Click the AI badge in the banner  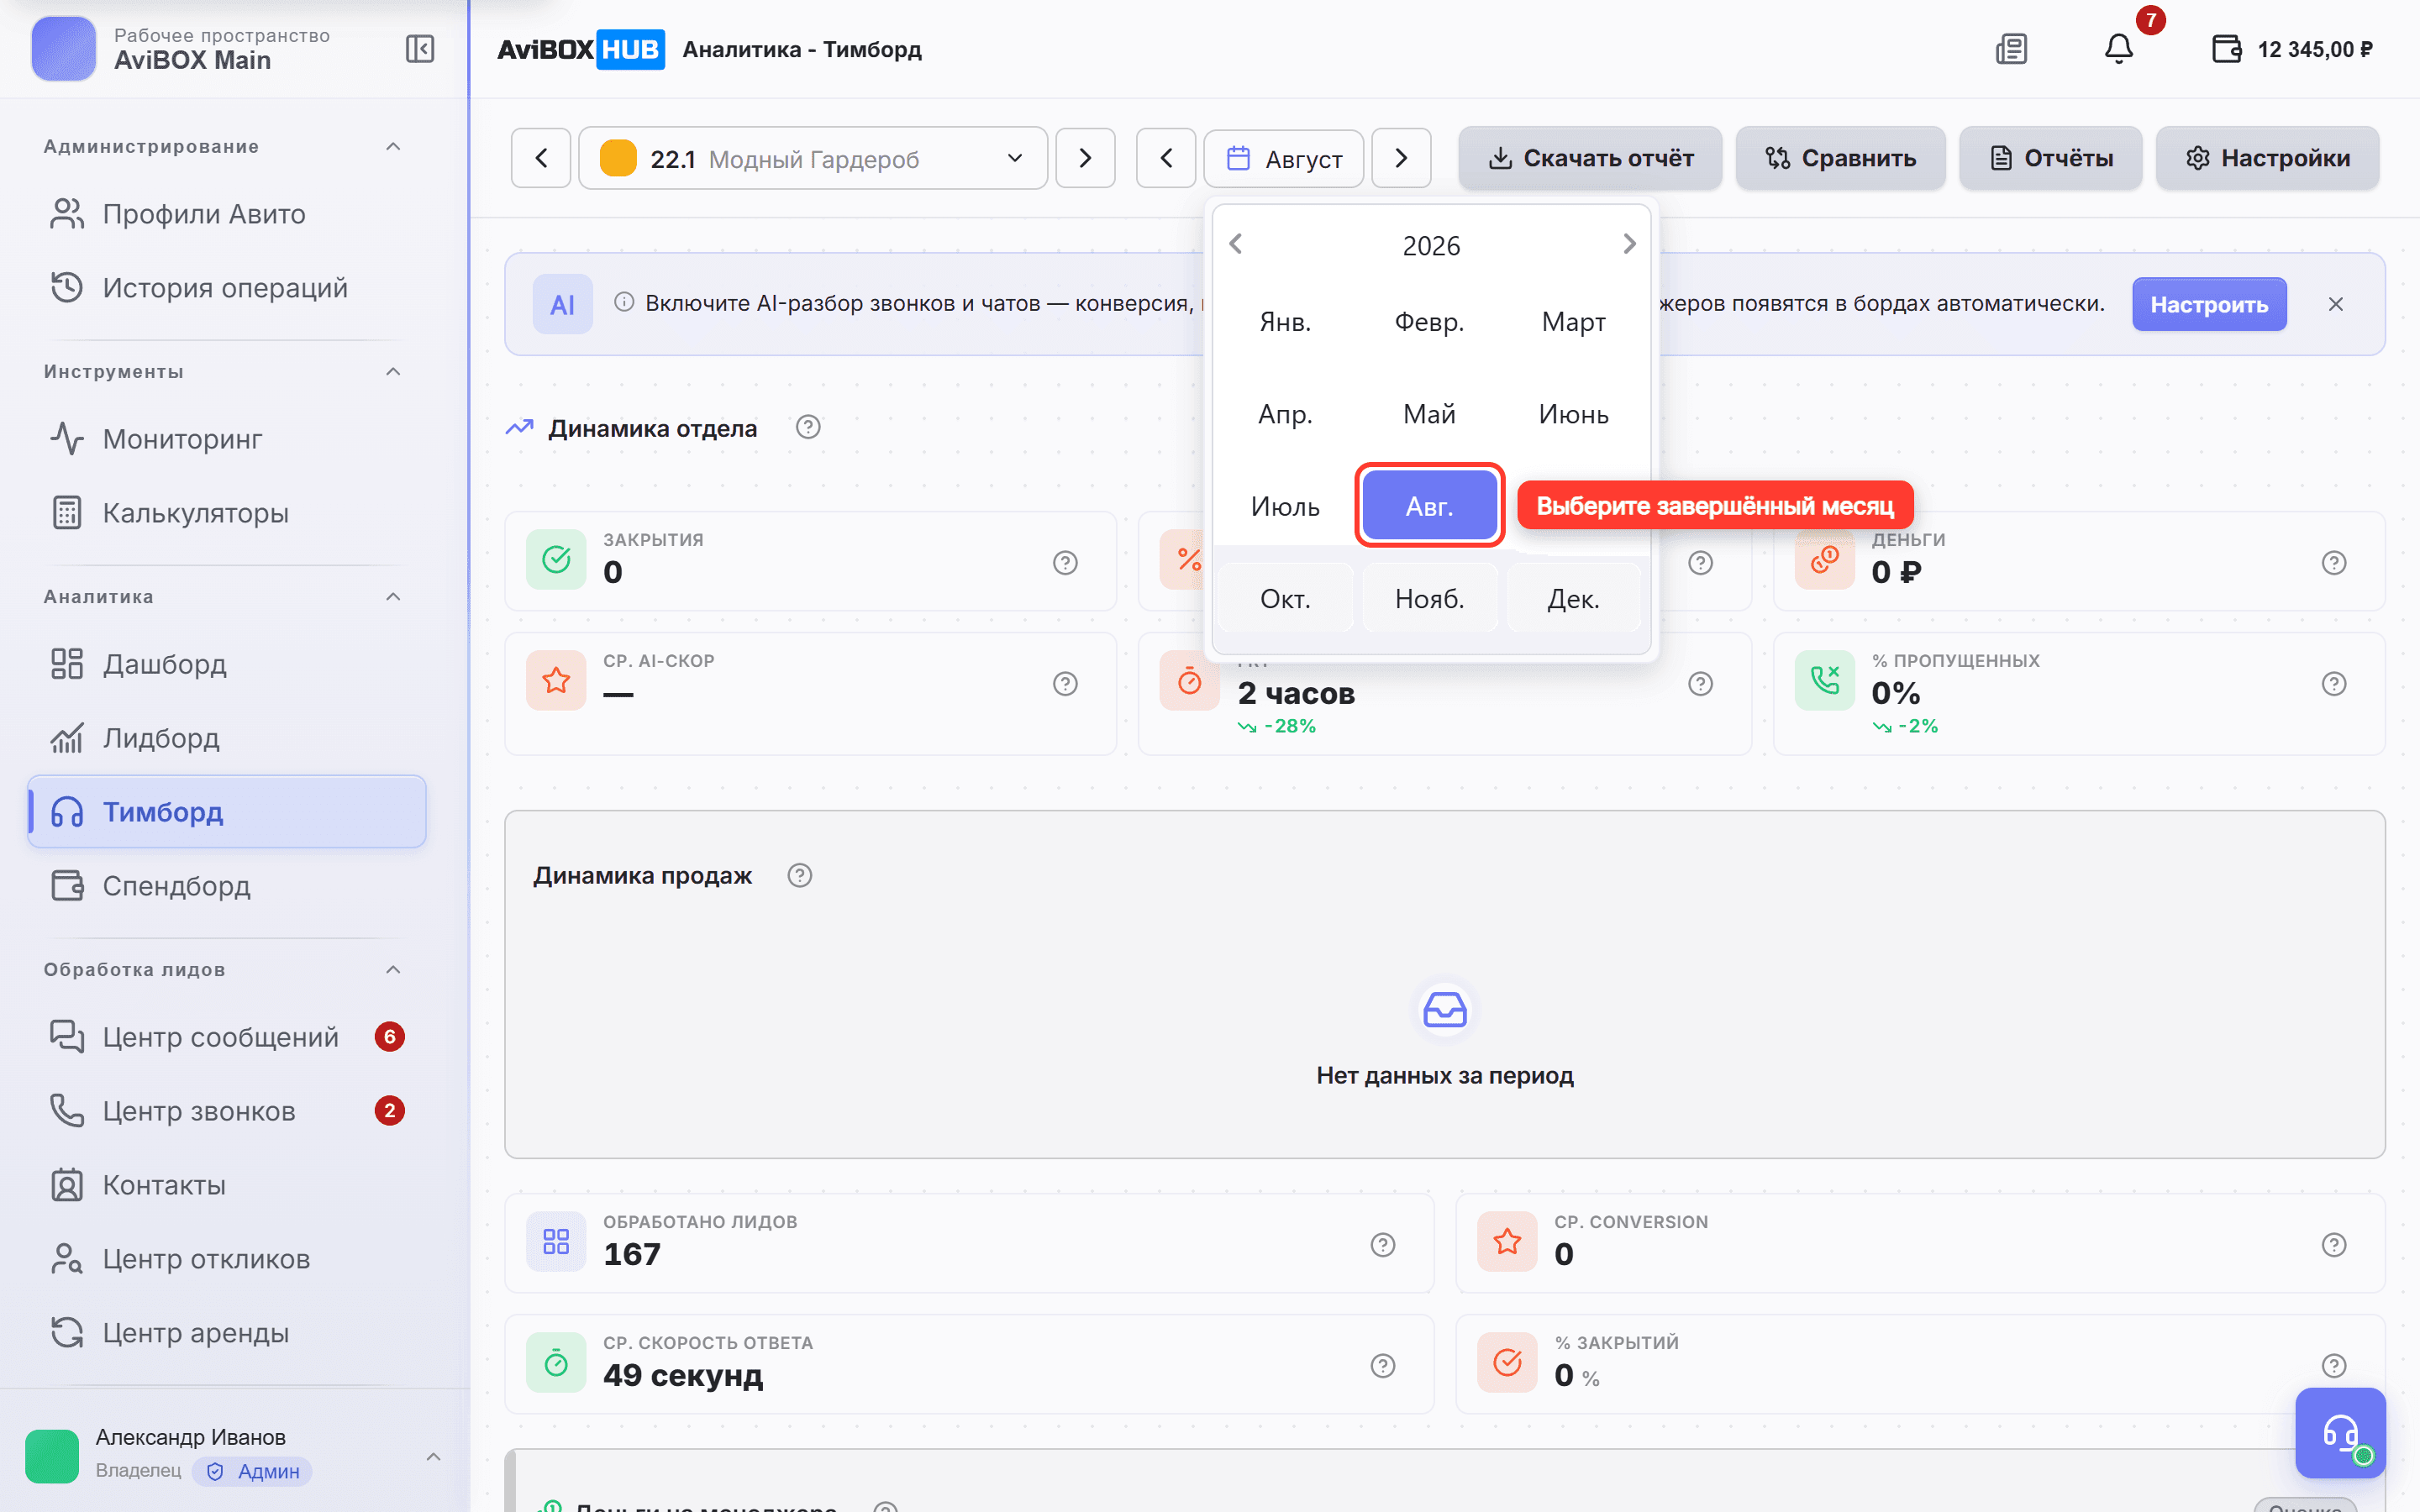click(x=563, y=304)
